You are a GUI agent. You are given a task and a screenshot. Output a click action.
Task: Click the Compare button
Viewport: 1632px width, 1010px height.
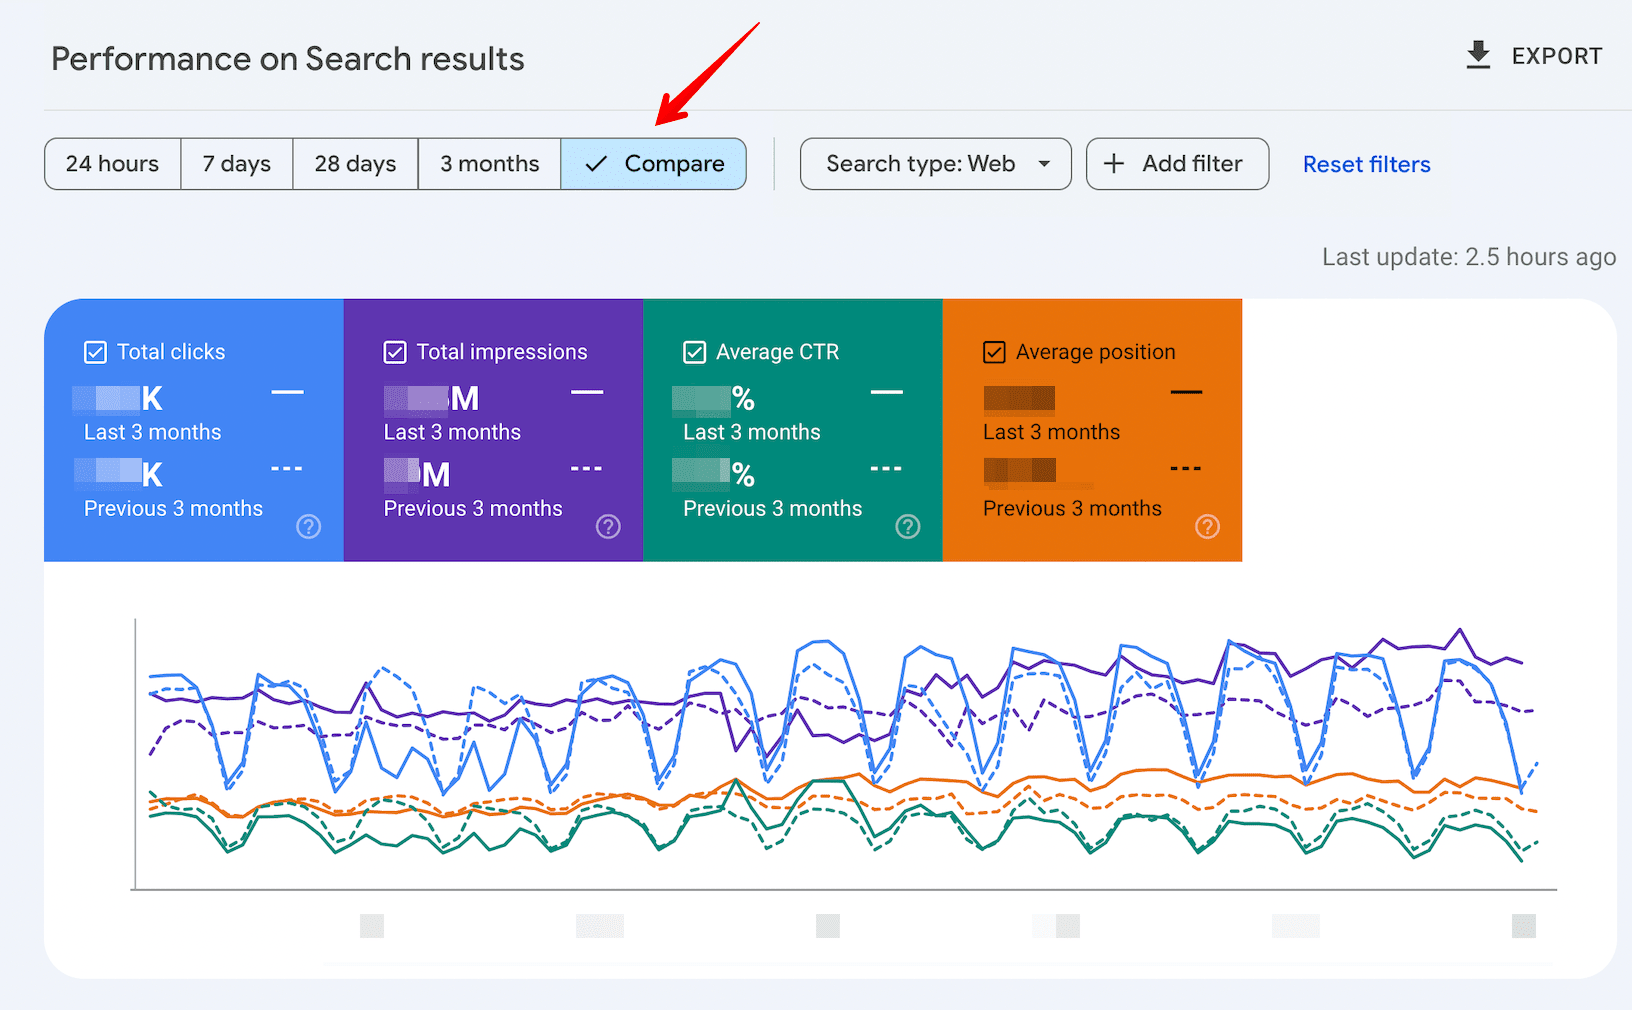[x=653, y=163]
